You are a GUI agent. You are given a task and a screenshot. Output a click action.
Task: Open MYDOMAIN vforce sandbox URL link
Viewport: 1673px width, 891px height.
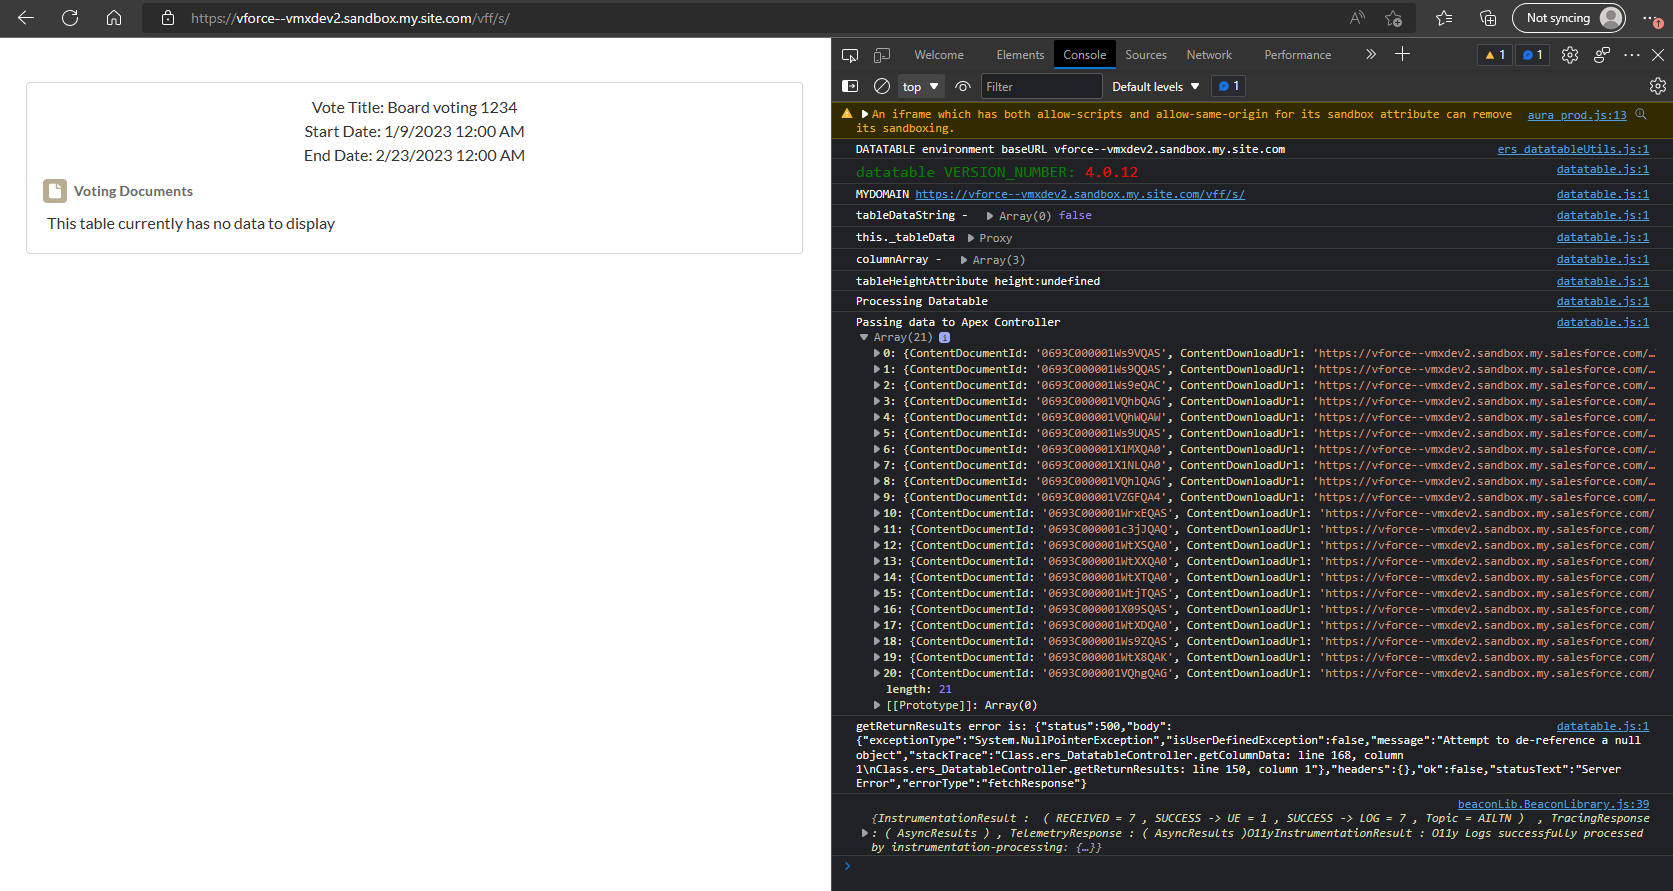tap(1080, 194)
